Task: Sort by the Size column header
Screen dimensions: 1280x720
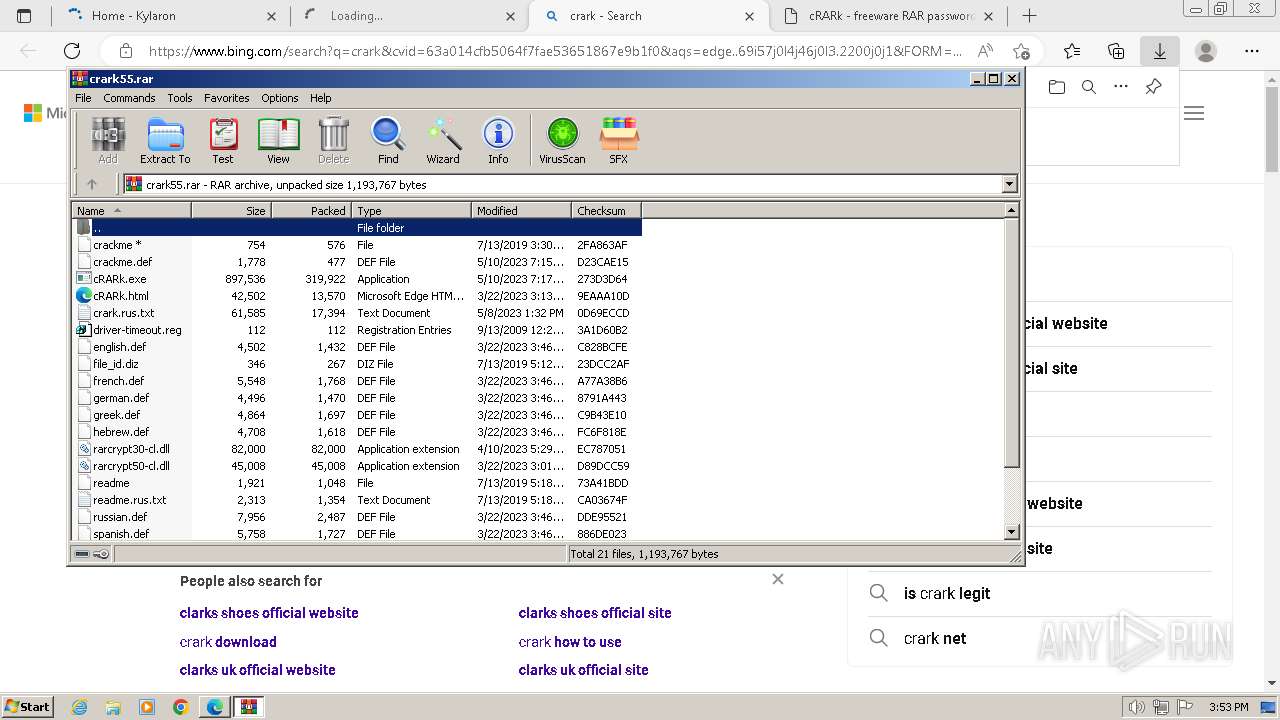Action: click(x=231, y=210)
